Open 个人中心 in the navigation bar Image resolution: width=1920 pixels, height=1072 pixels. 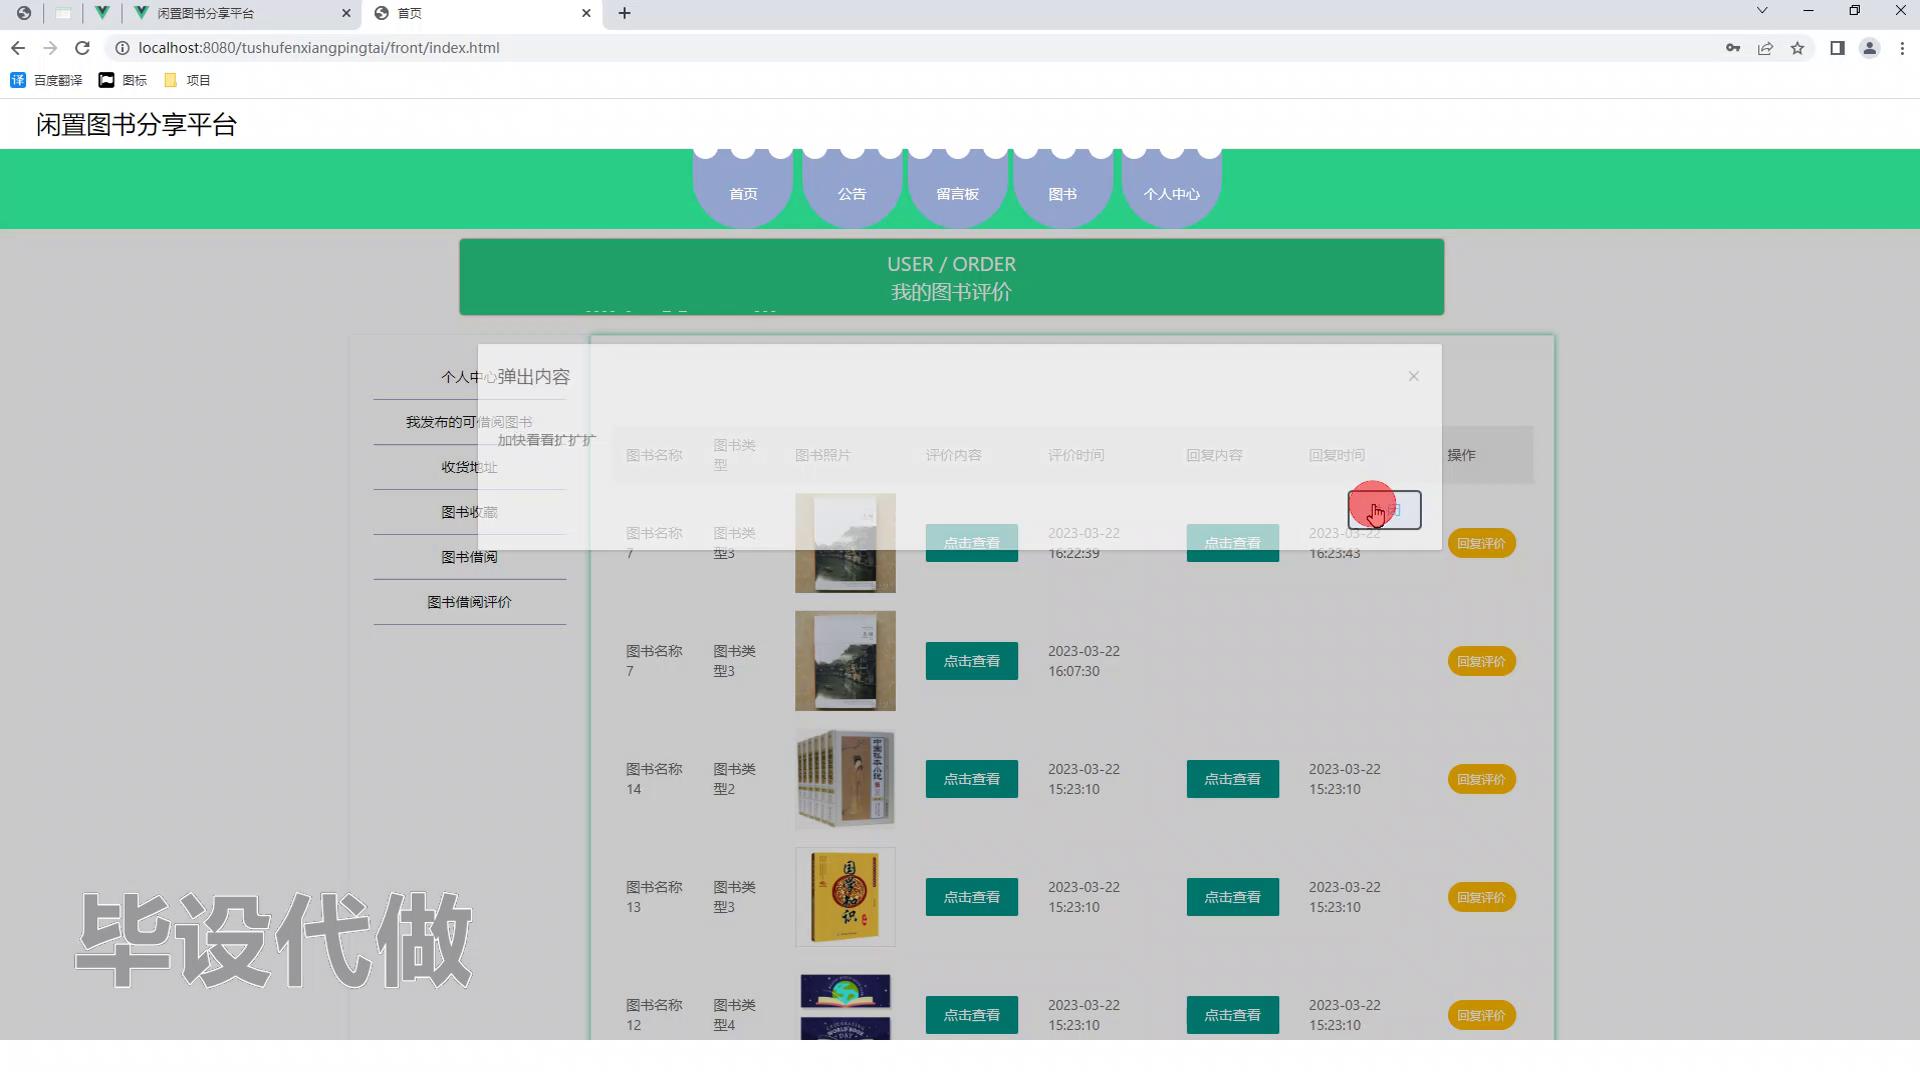coord(1171,189)
